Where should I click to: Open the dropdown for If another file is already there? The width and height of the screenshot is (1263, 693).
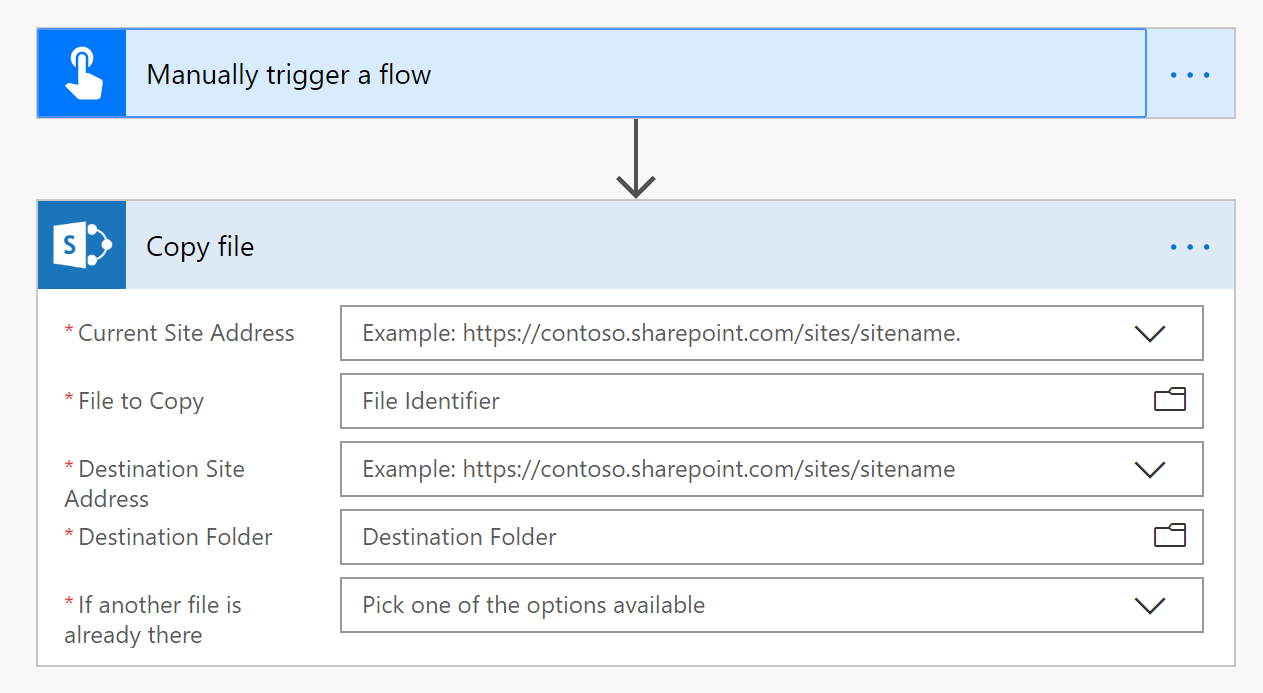pyautogui.click(x=1149, y=605)
